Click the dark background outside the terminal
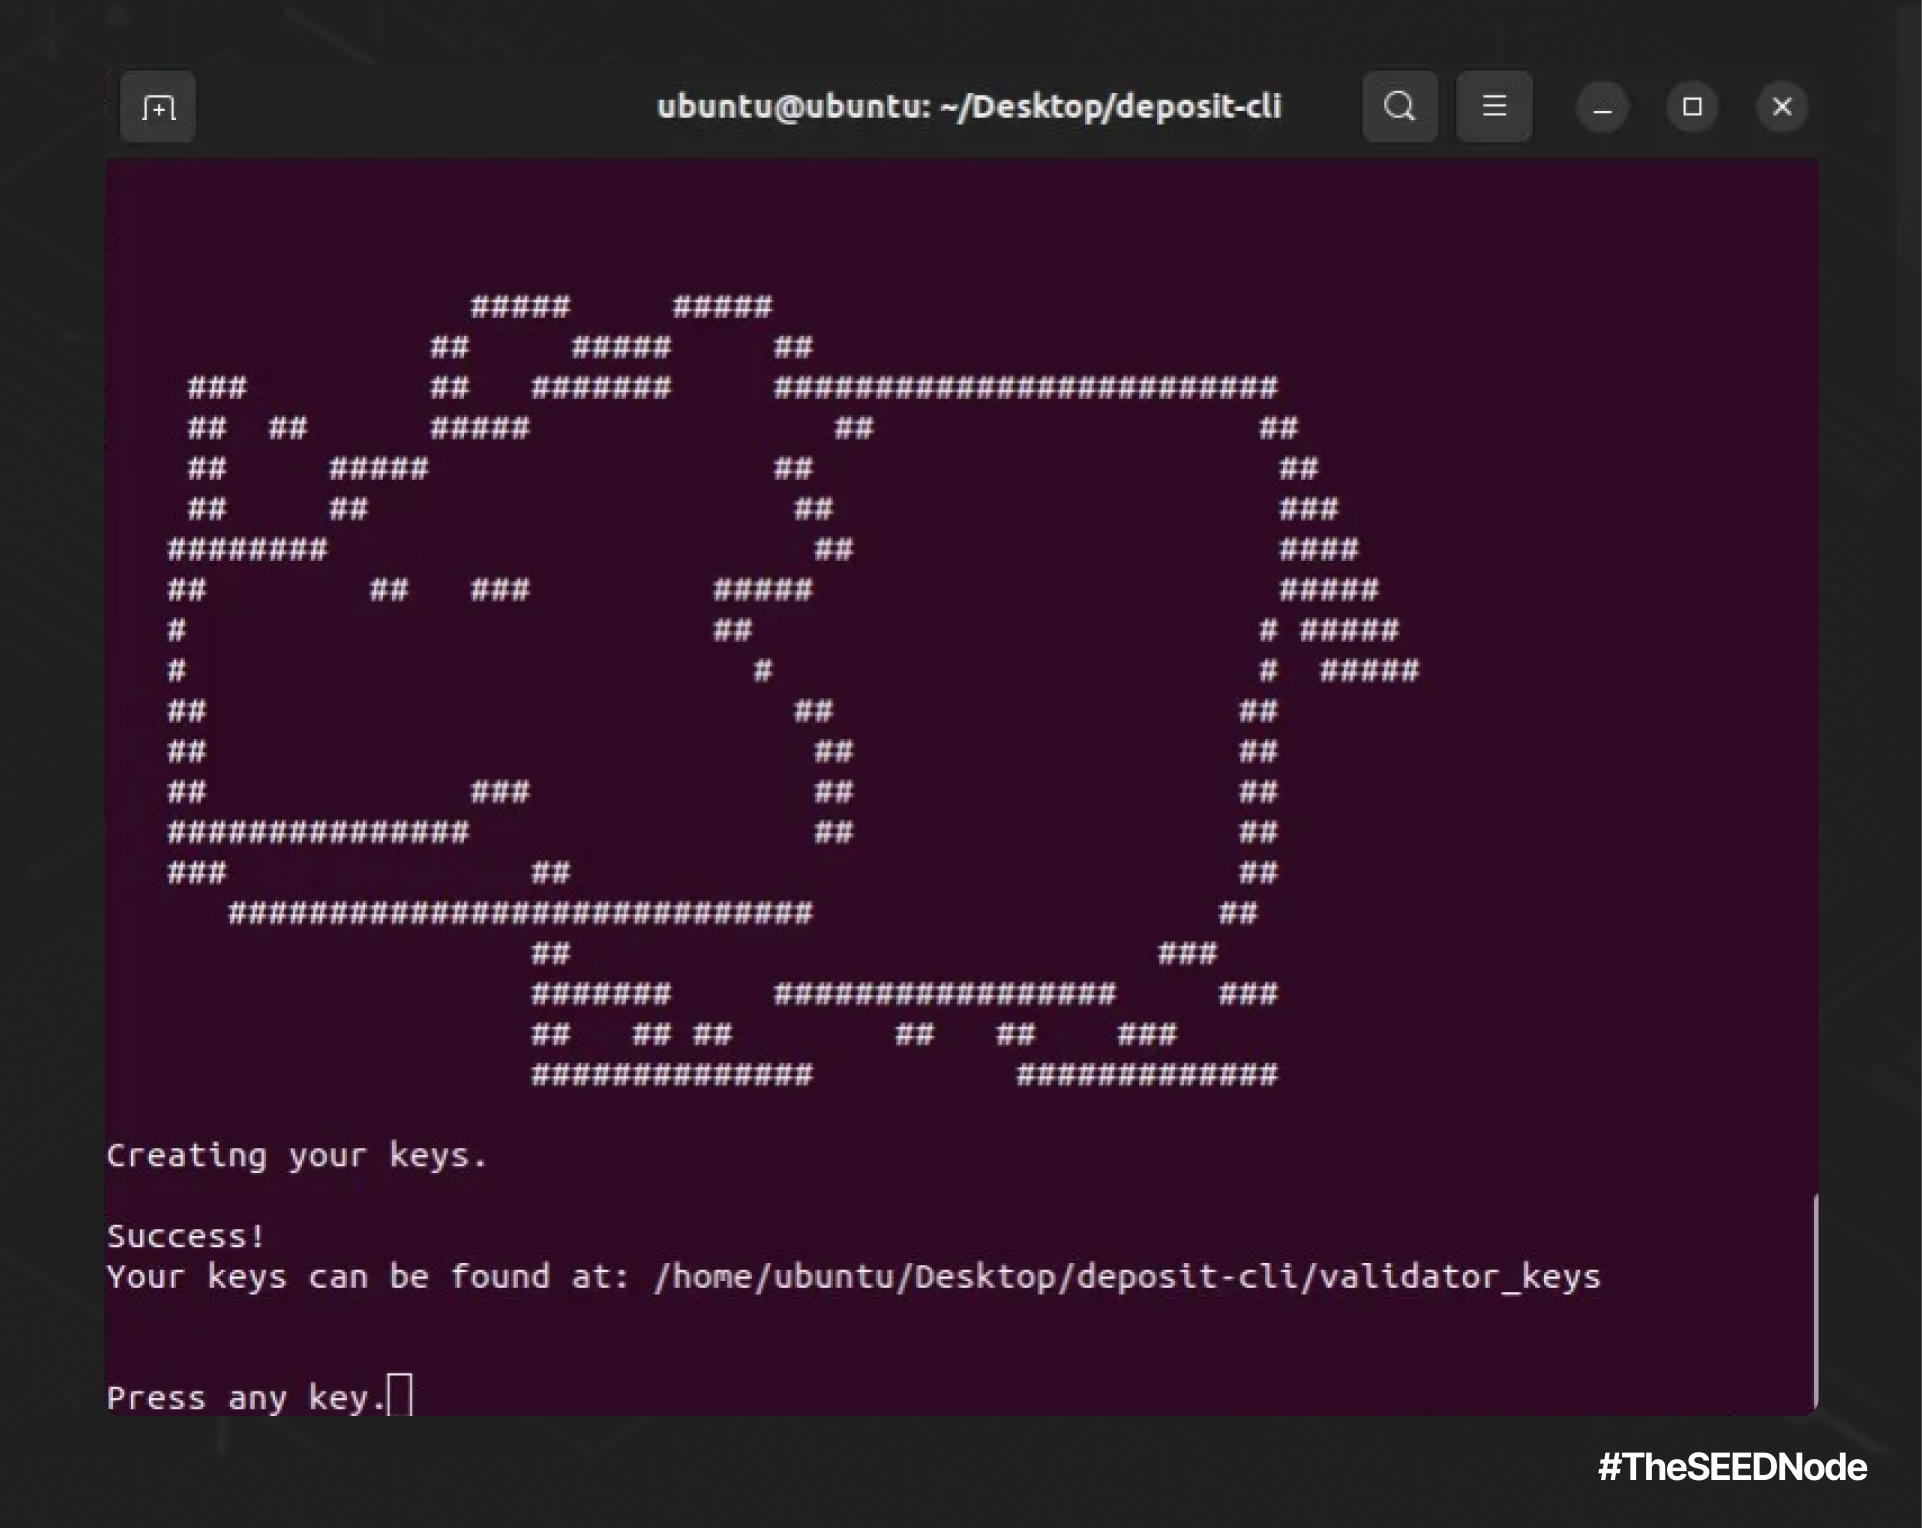The image size is (1922, 1528). 960,1475
